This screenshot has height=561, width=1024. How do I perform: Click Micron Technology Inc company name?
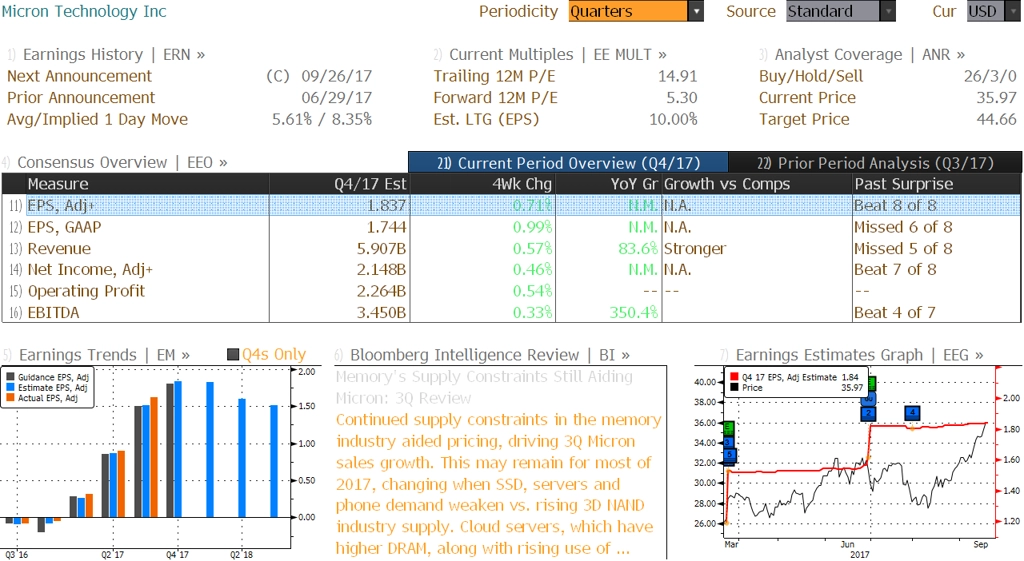point(84,11)
